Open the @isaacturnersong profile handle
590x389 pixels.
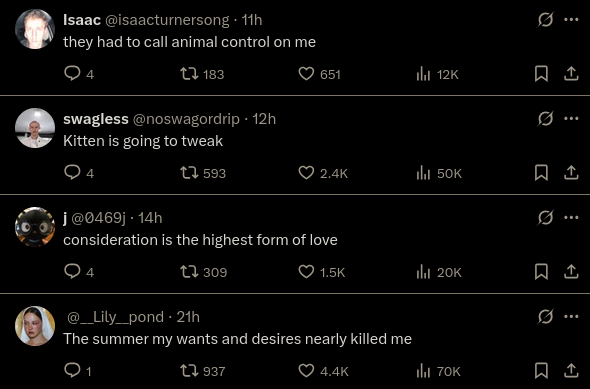(x=167, y=20)
